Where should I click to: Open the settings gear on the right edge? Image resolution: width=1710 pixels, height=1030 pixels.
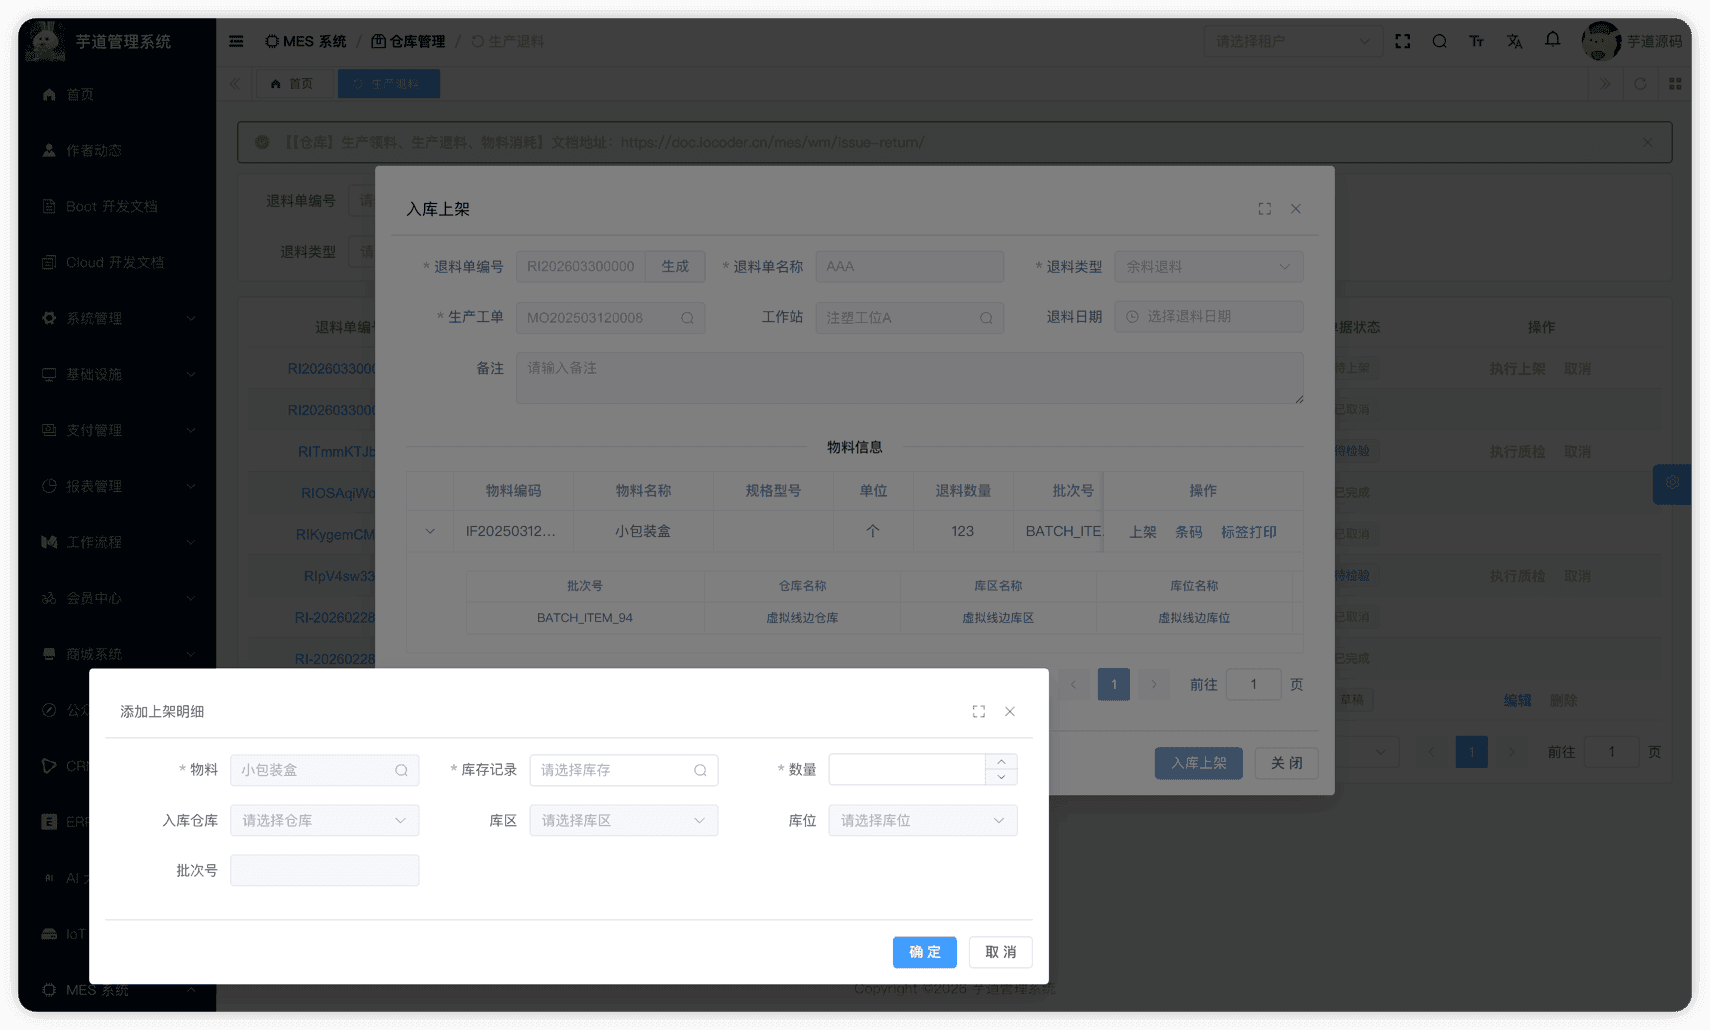pyautogui.click(x=1671, y=484)
